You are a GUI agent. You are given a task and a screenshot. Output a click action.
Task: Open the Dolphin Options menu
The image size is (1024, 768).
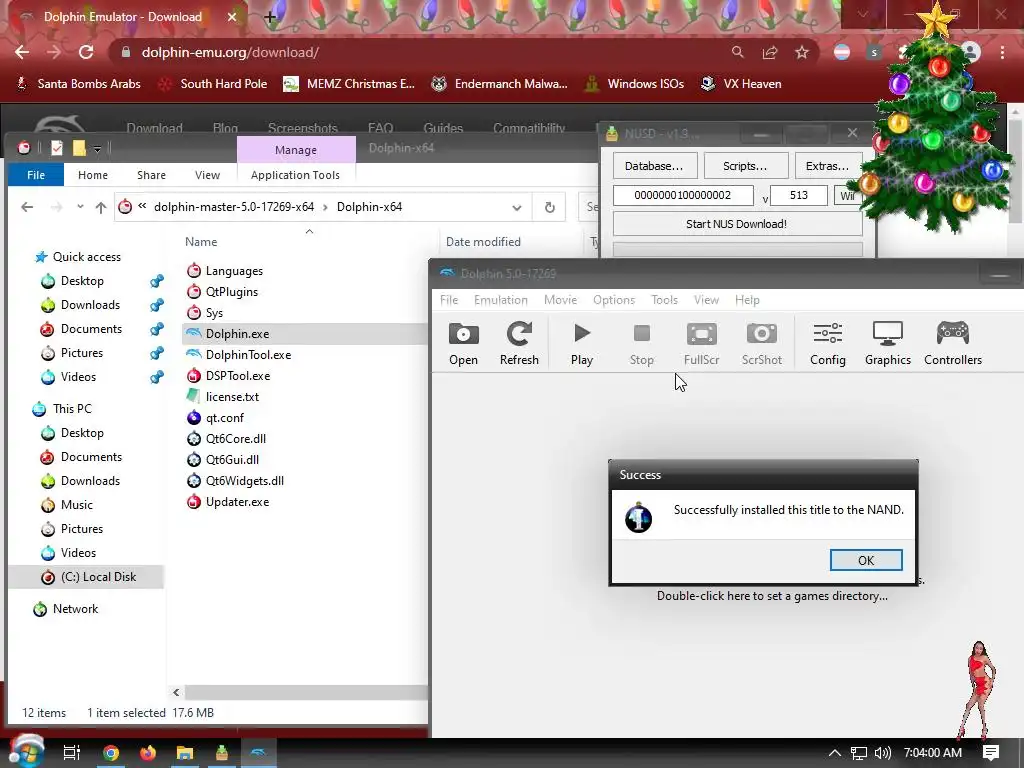click(614, 300)
